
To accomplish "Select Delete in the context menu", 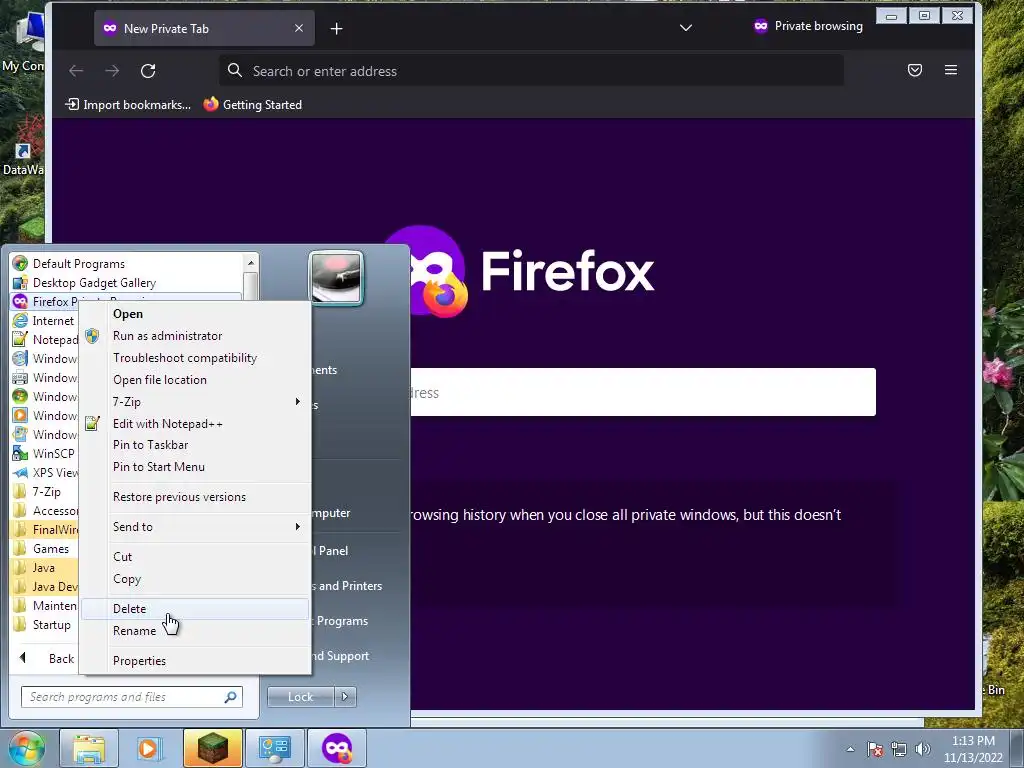I will [x=195, y=609].
